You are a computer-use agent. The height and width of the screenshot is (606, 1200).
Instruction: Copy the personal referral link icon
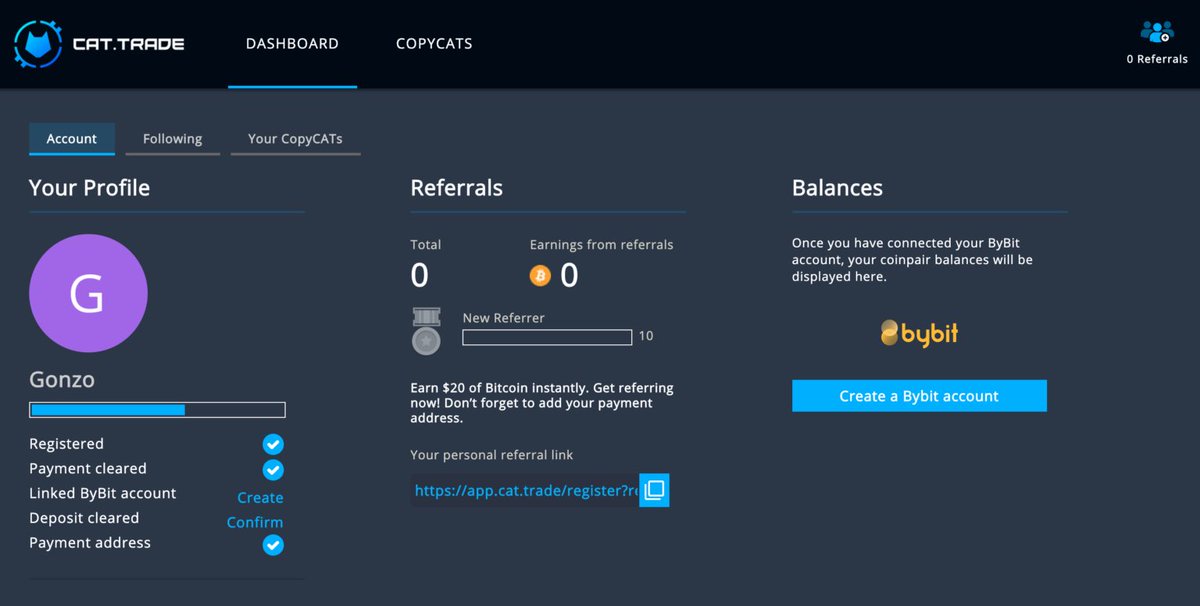pyautogui.click(x=654, y=490)
